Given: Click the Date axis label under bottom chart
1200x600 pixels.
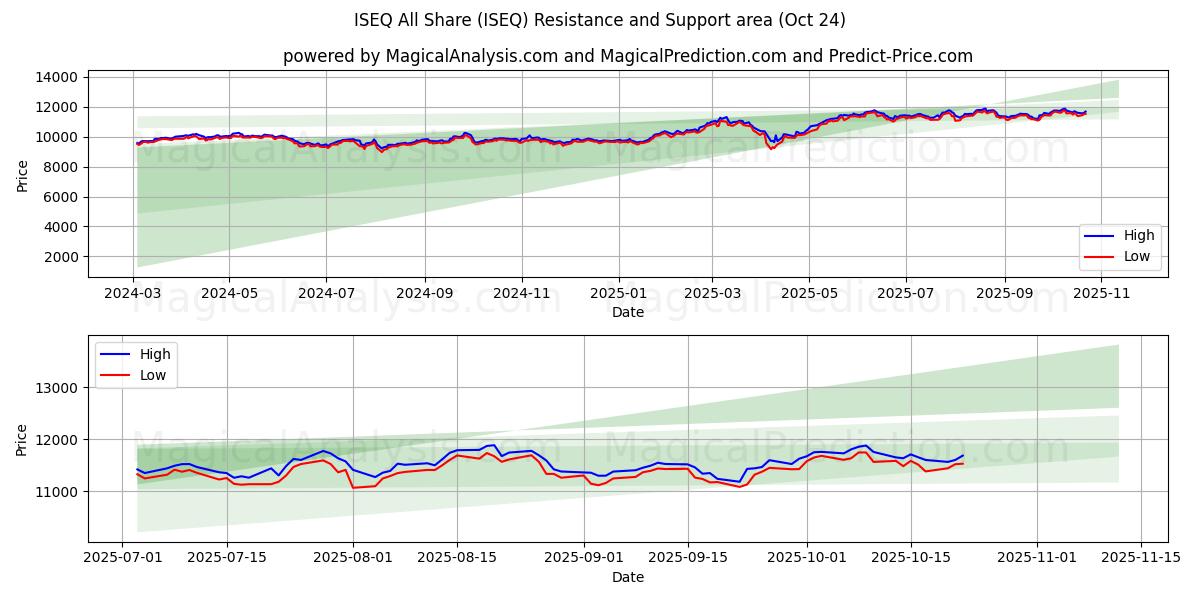Looking at the screenshot, I should pos(627,577).
